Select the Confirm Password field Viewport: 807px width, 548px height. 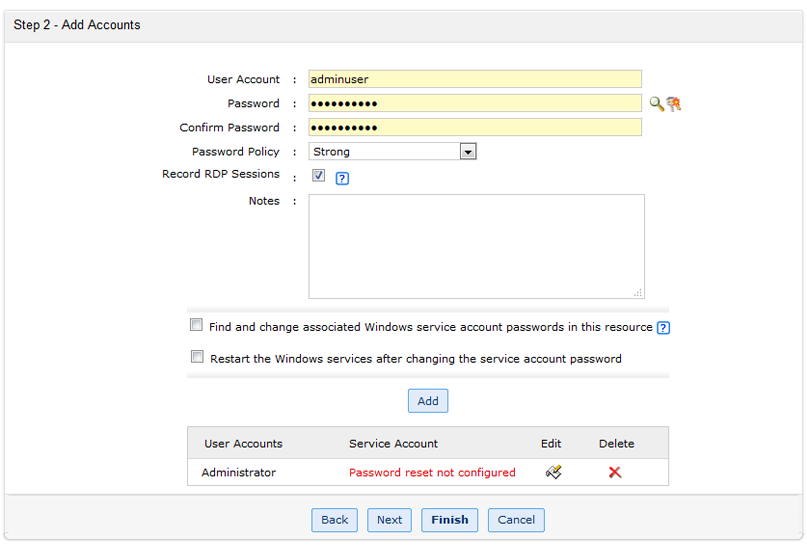coord(475,127)
